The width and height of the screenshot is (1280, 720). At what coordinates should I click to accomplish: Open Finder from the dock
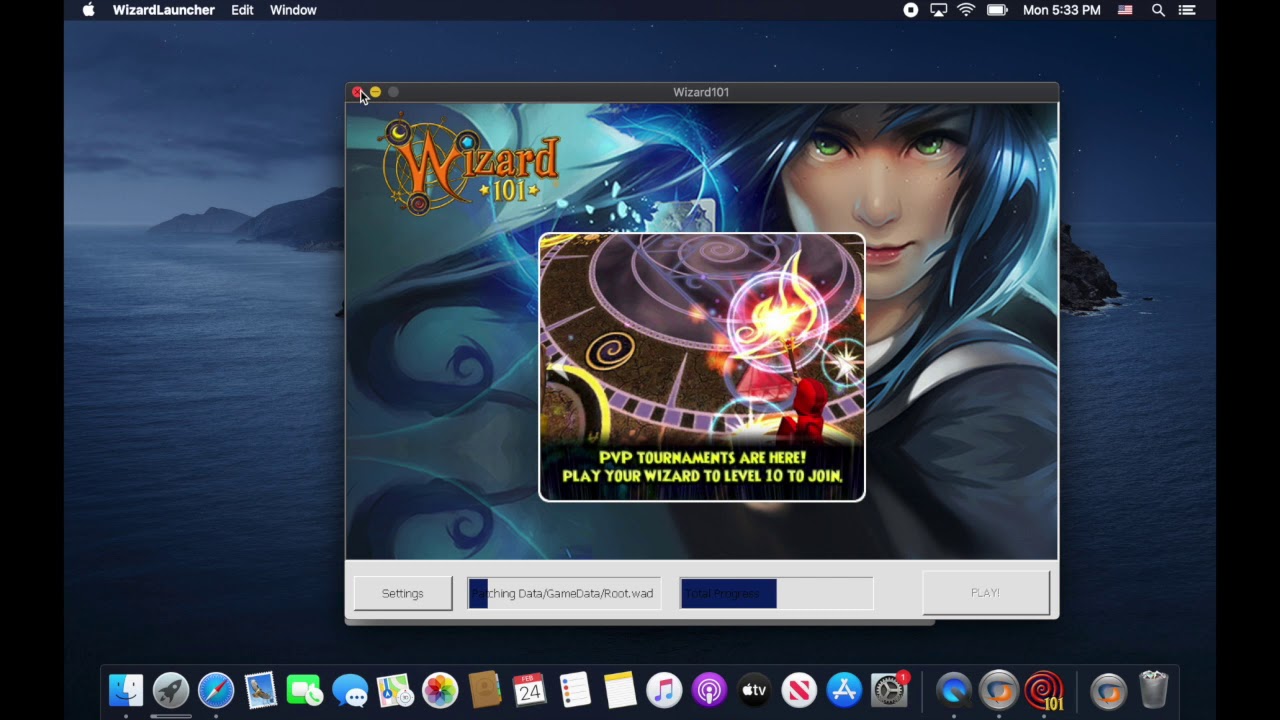coord(126,690)
